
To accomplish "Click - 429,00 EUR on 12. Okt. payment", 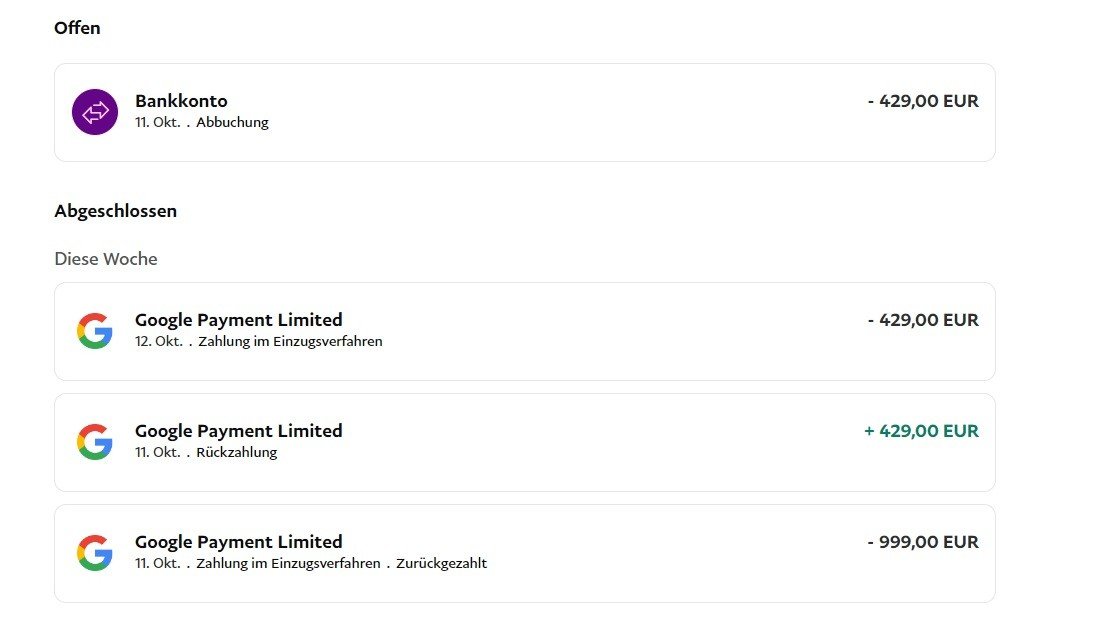I will click(x=923, y=320).
